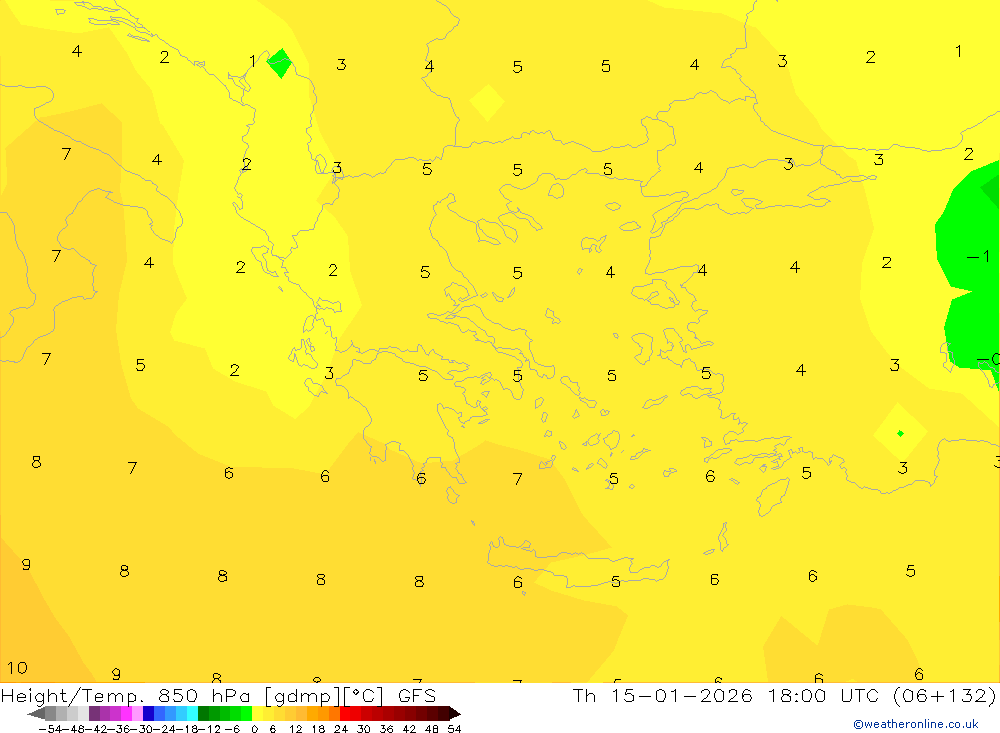Click the dark blue swatch in the legend
The width and height of the screenshot is (1000, 733).
point(149,713)
